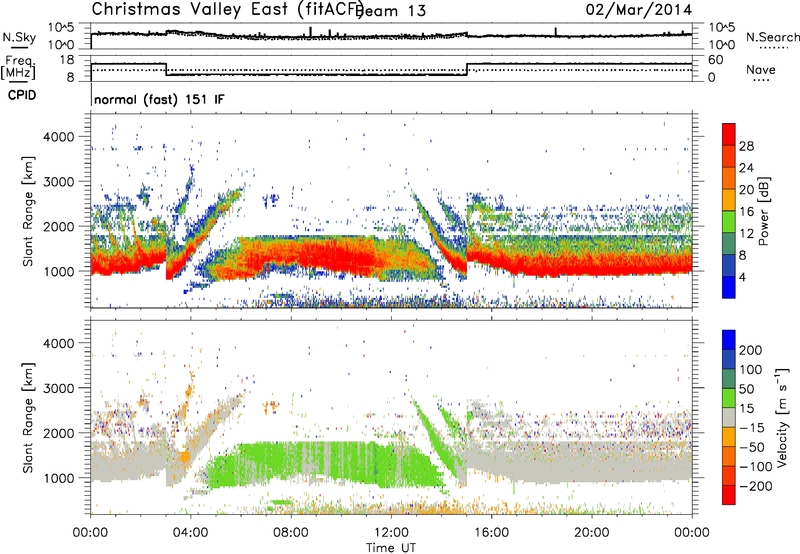This screenshot has height=554, width=800.
Task: Click the power colorbar segment between 4 and 8
Action: pos(729,265)
